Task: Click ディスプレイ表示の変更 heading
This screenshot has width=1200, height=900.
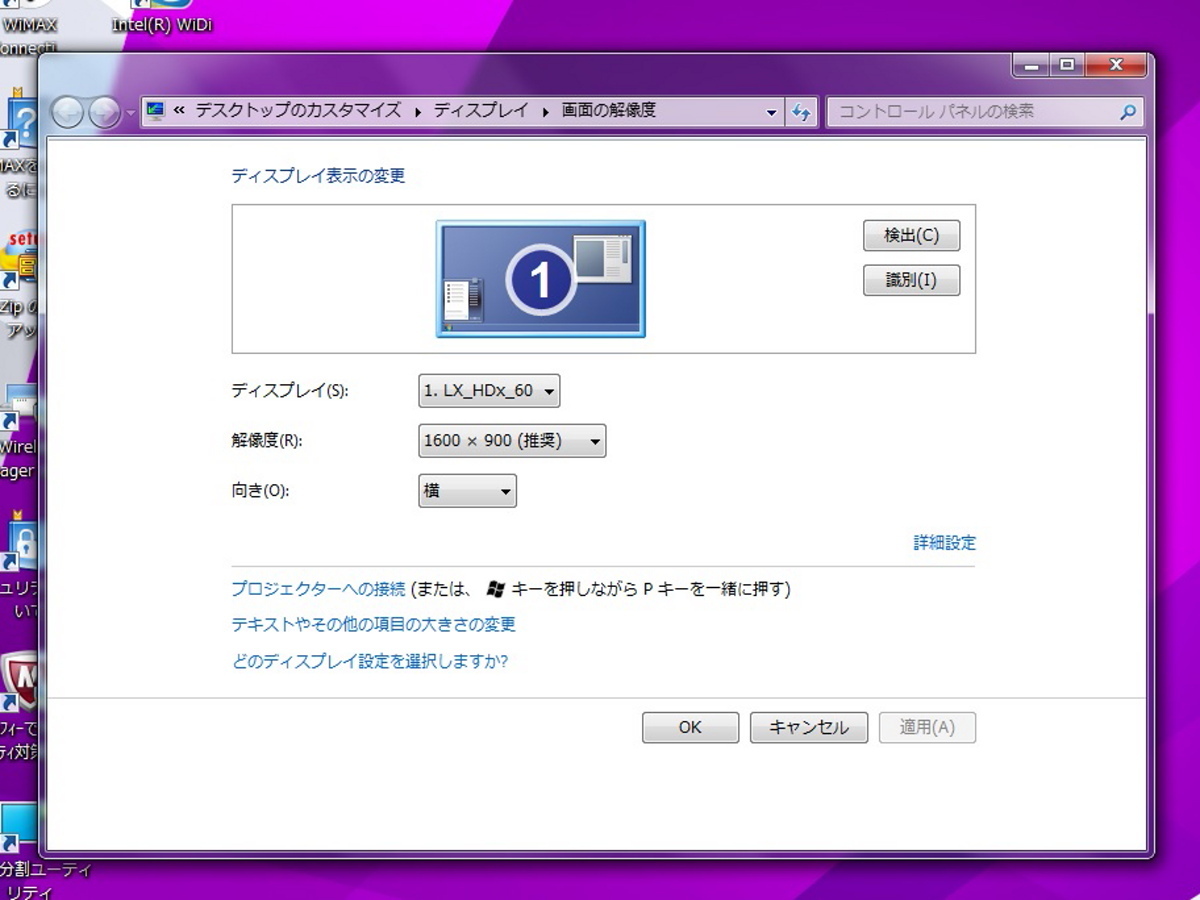Action: point(318,176)
